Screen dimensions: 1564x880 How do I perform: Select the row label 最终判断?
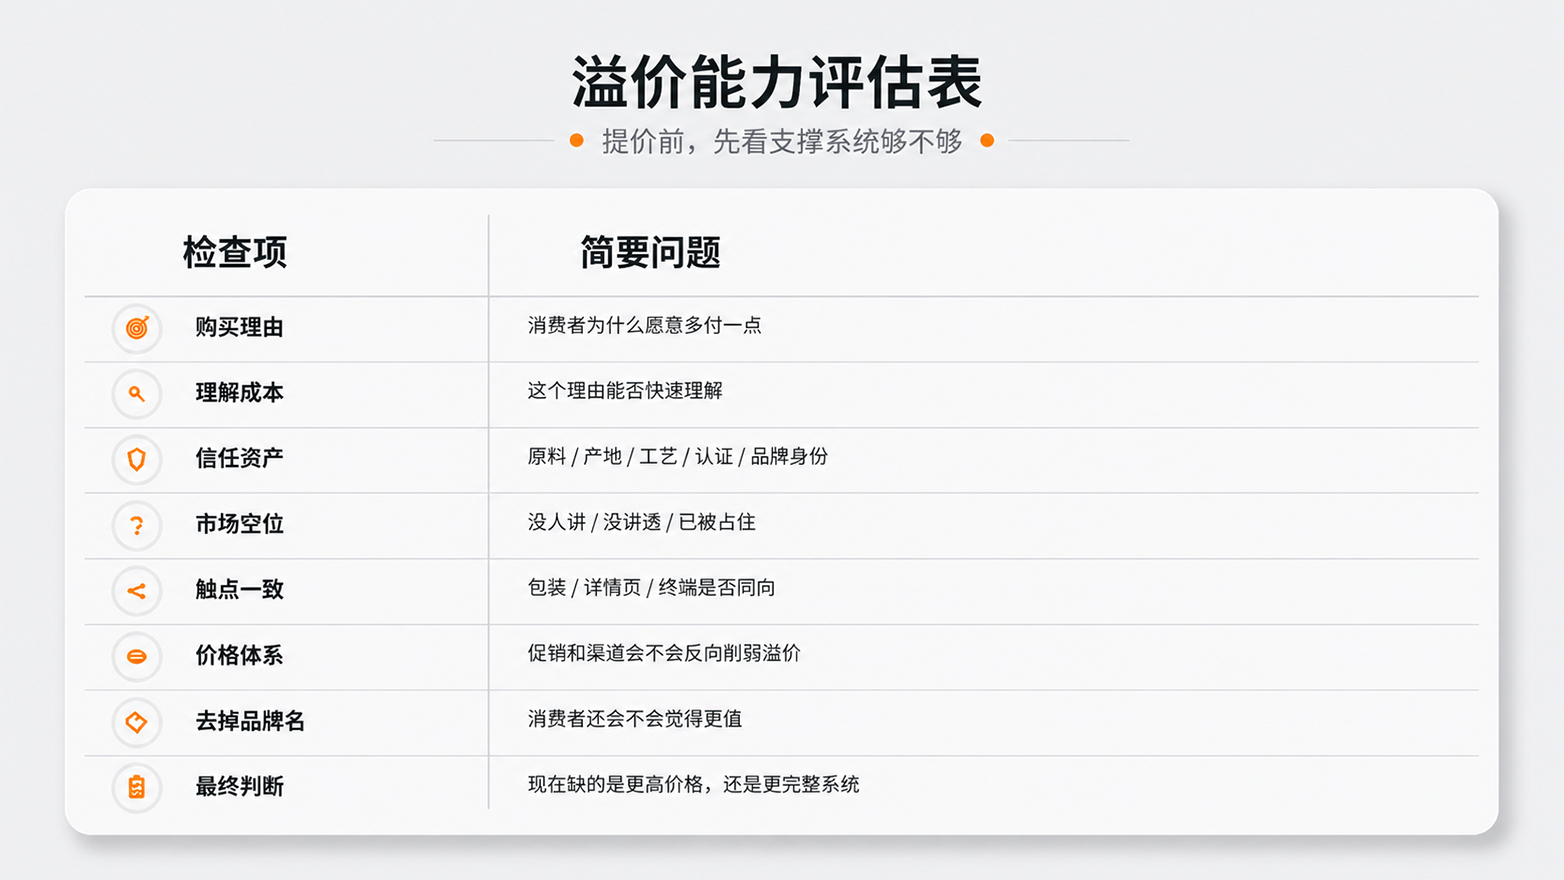pos(239,786)
